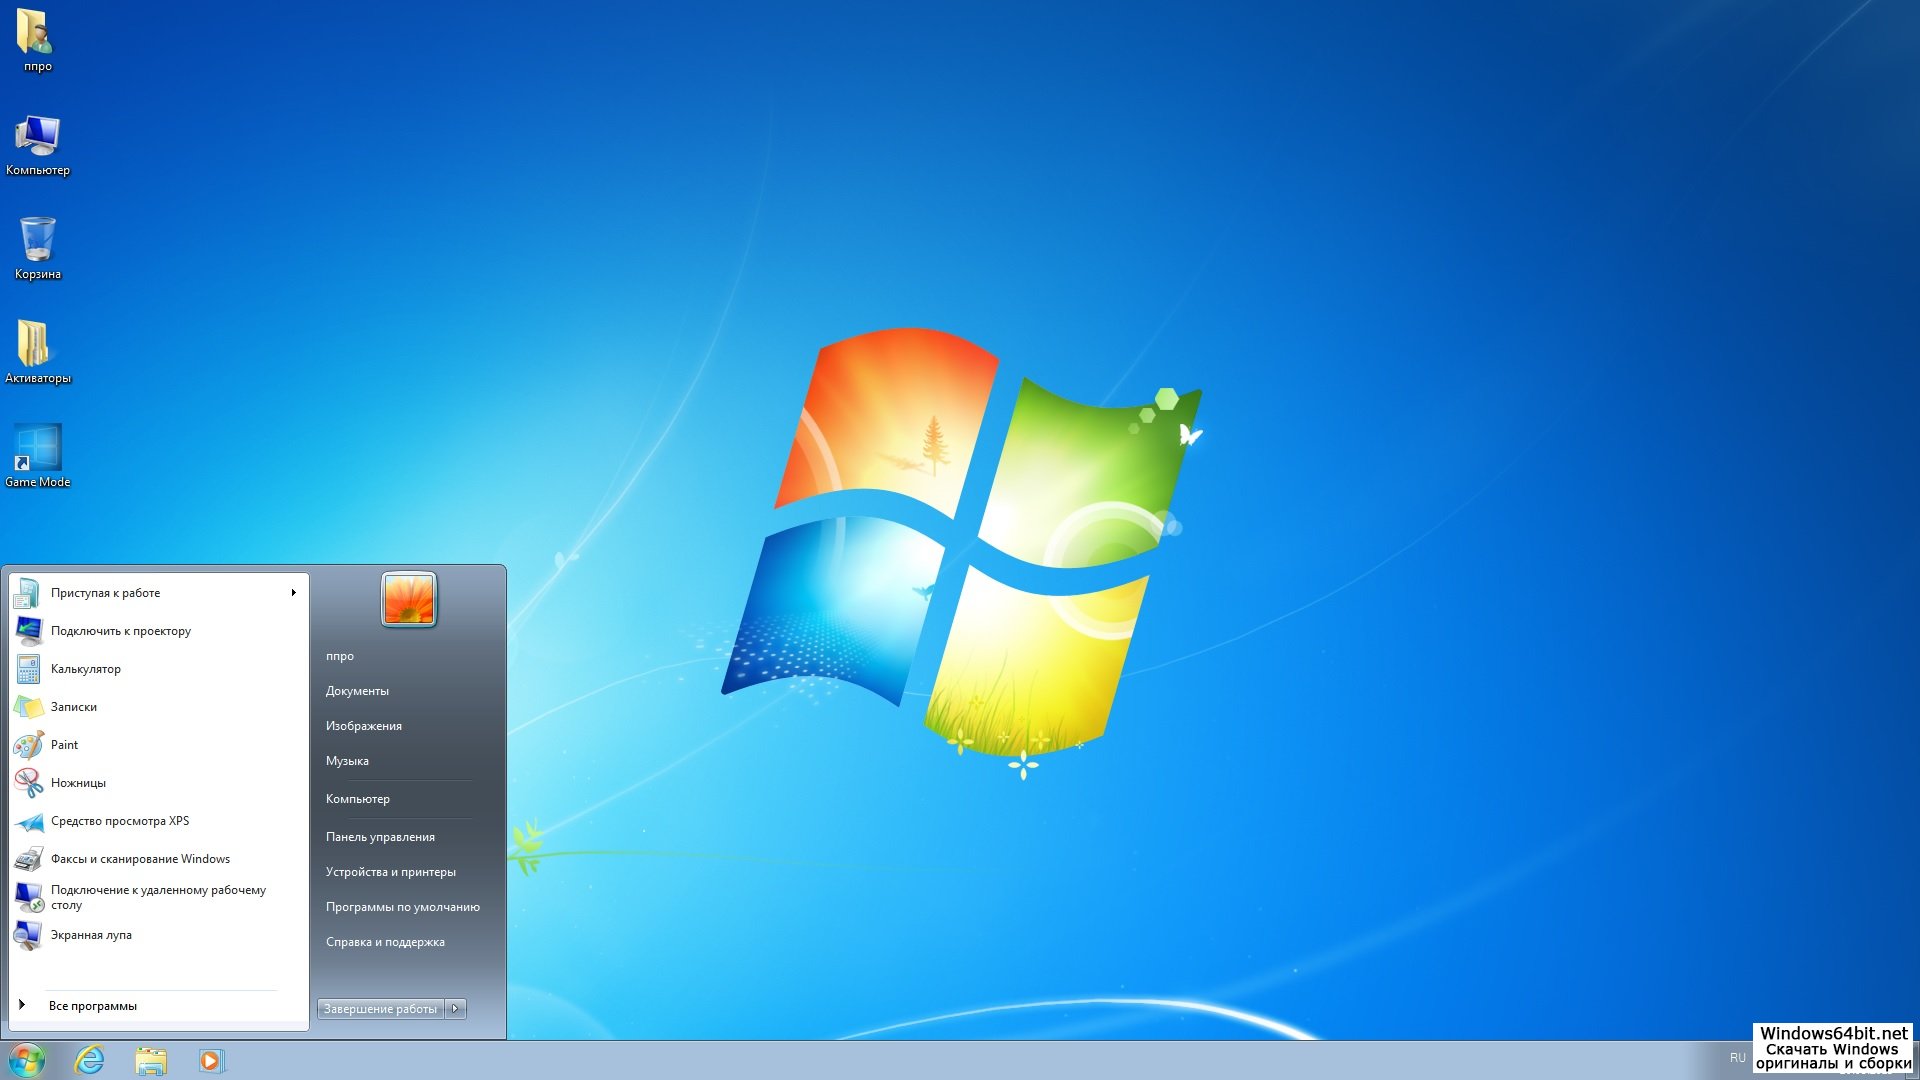This screenshot has height=1080, width=1920.
Task: Expand shutdown options arrow beside Завершение работы
Action: [x=456, y=1009]
